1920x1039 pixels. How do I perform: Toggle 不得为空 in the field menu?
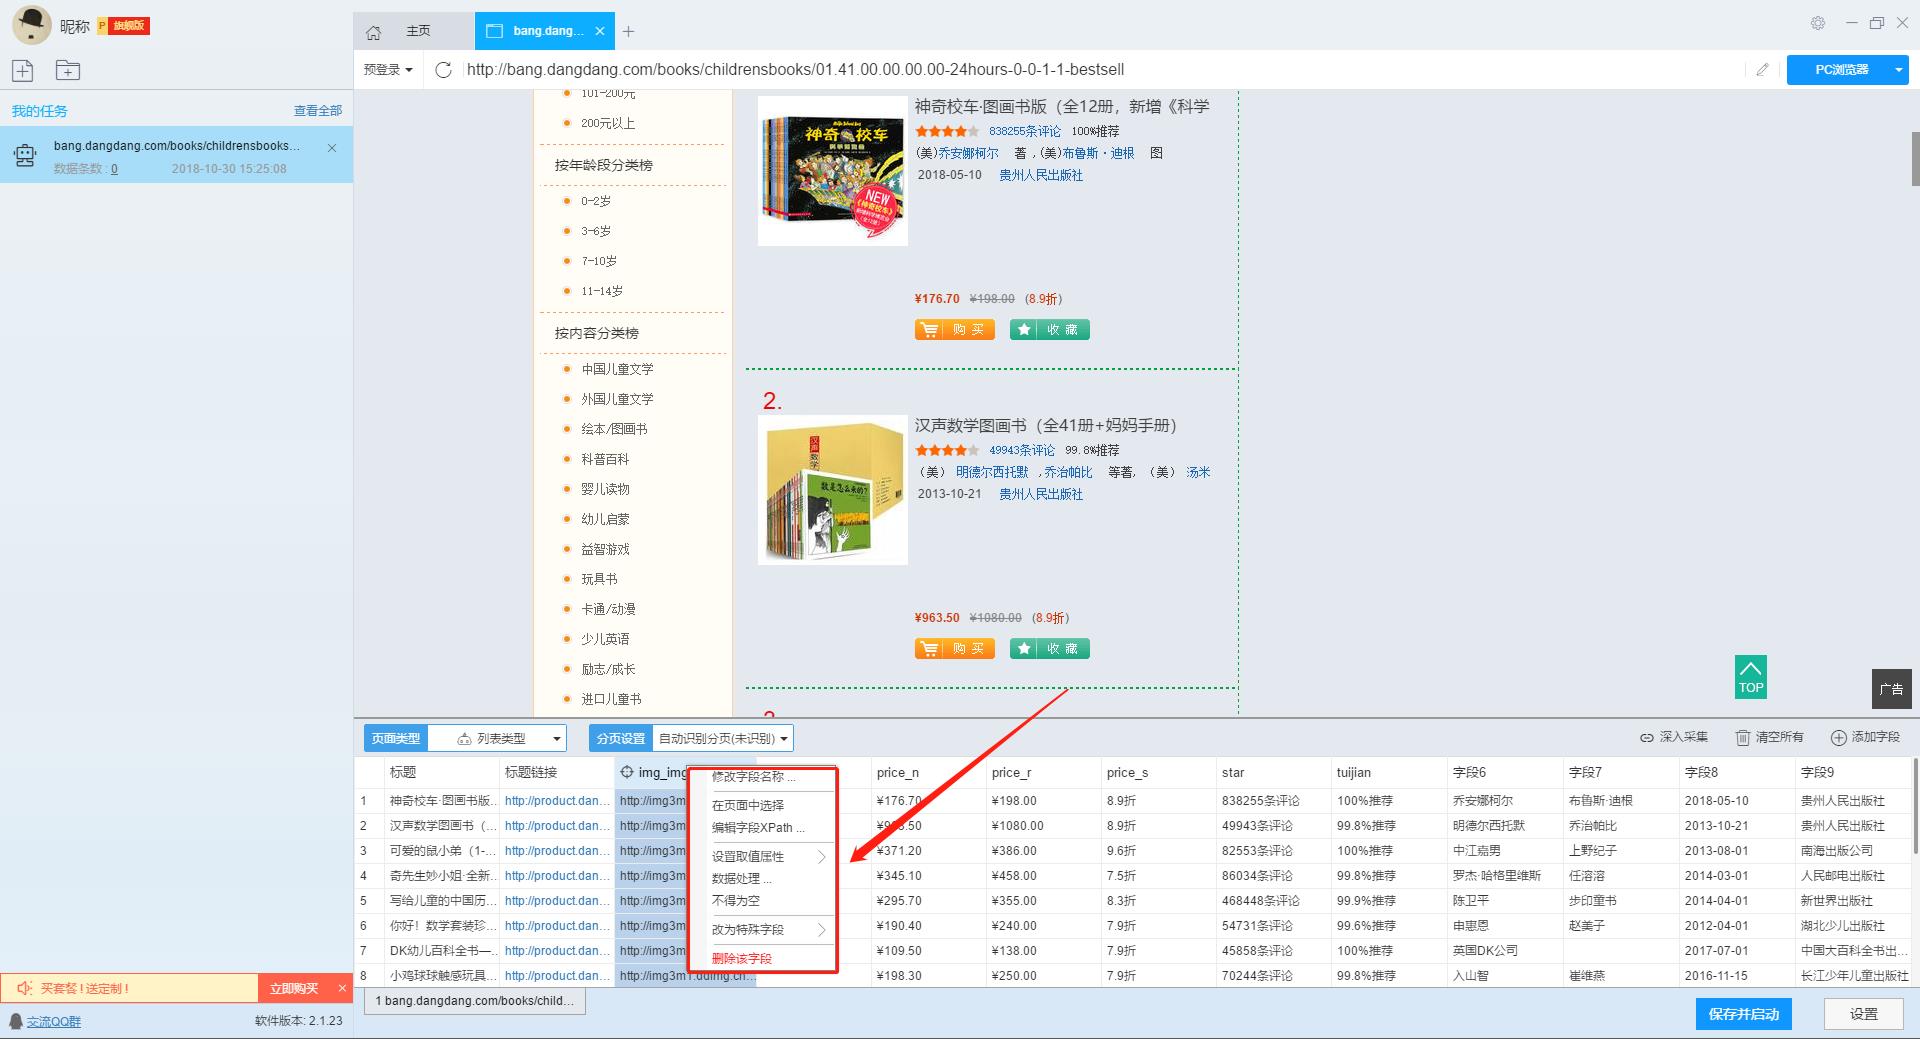[x=737, y=900]
